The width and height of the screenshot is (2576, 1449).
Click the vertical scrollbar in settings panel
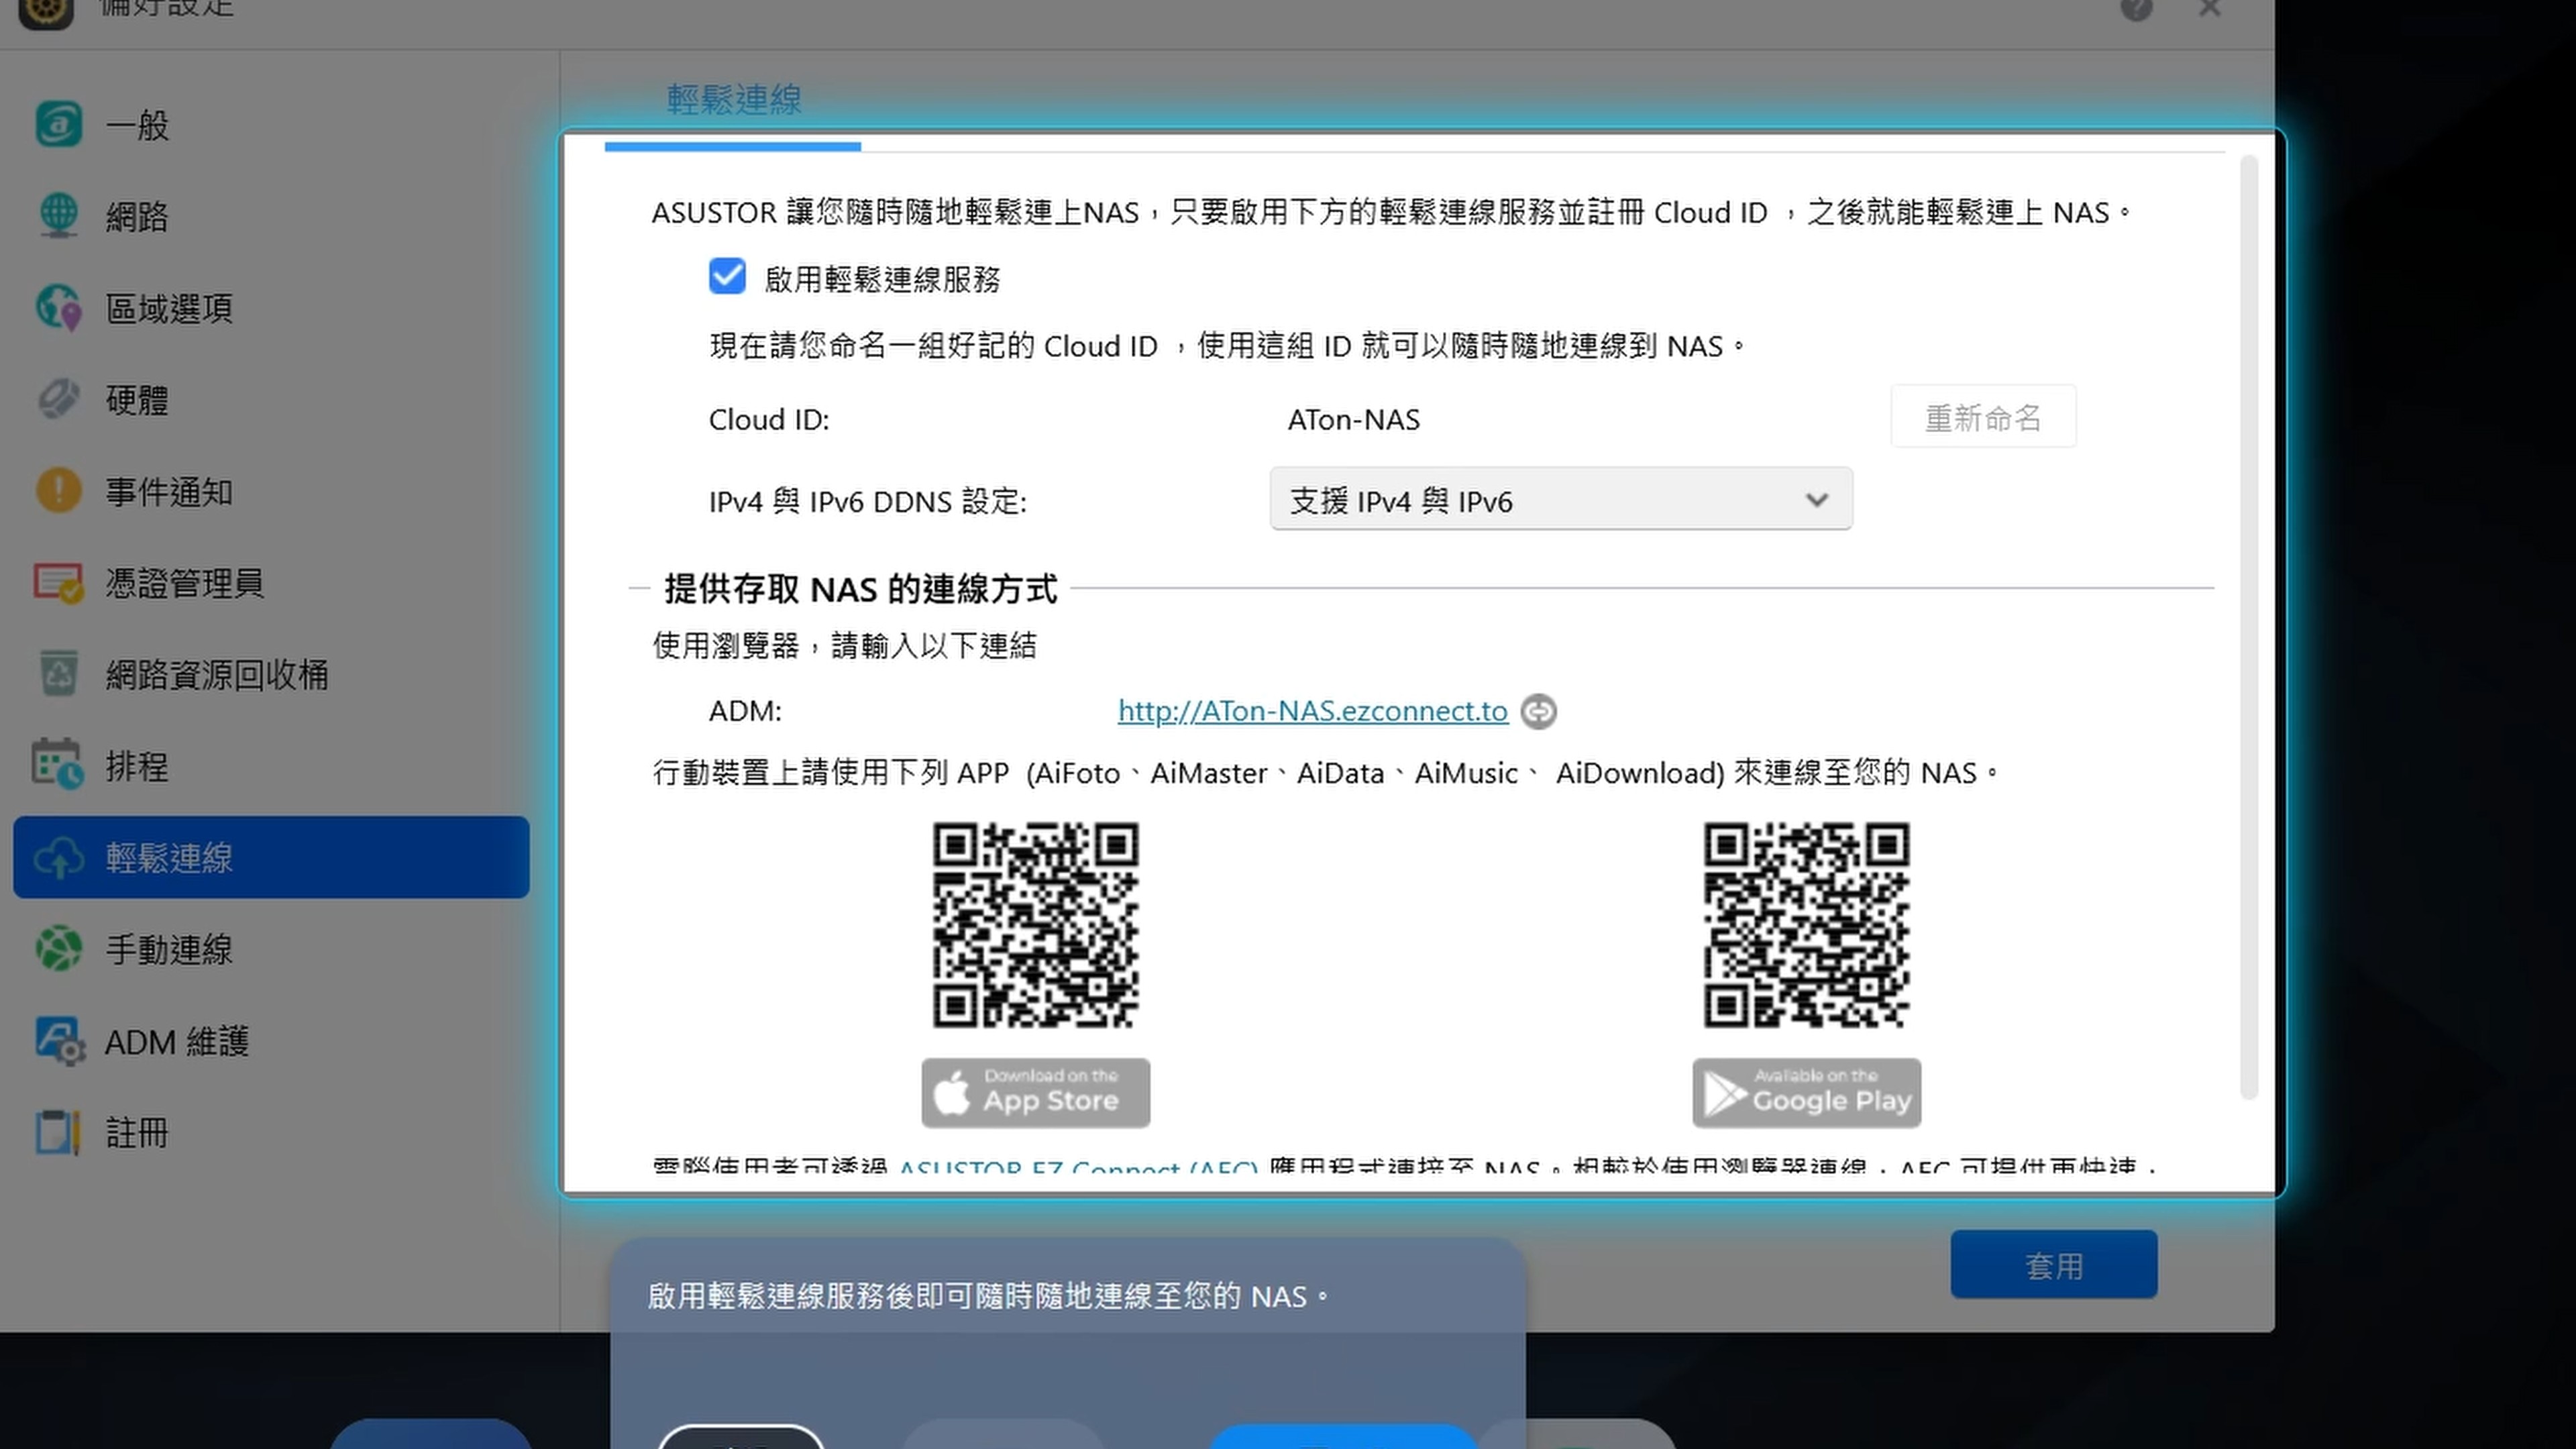2249,625
